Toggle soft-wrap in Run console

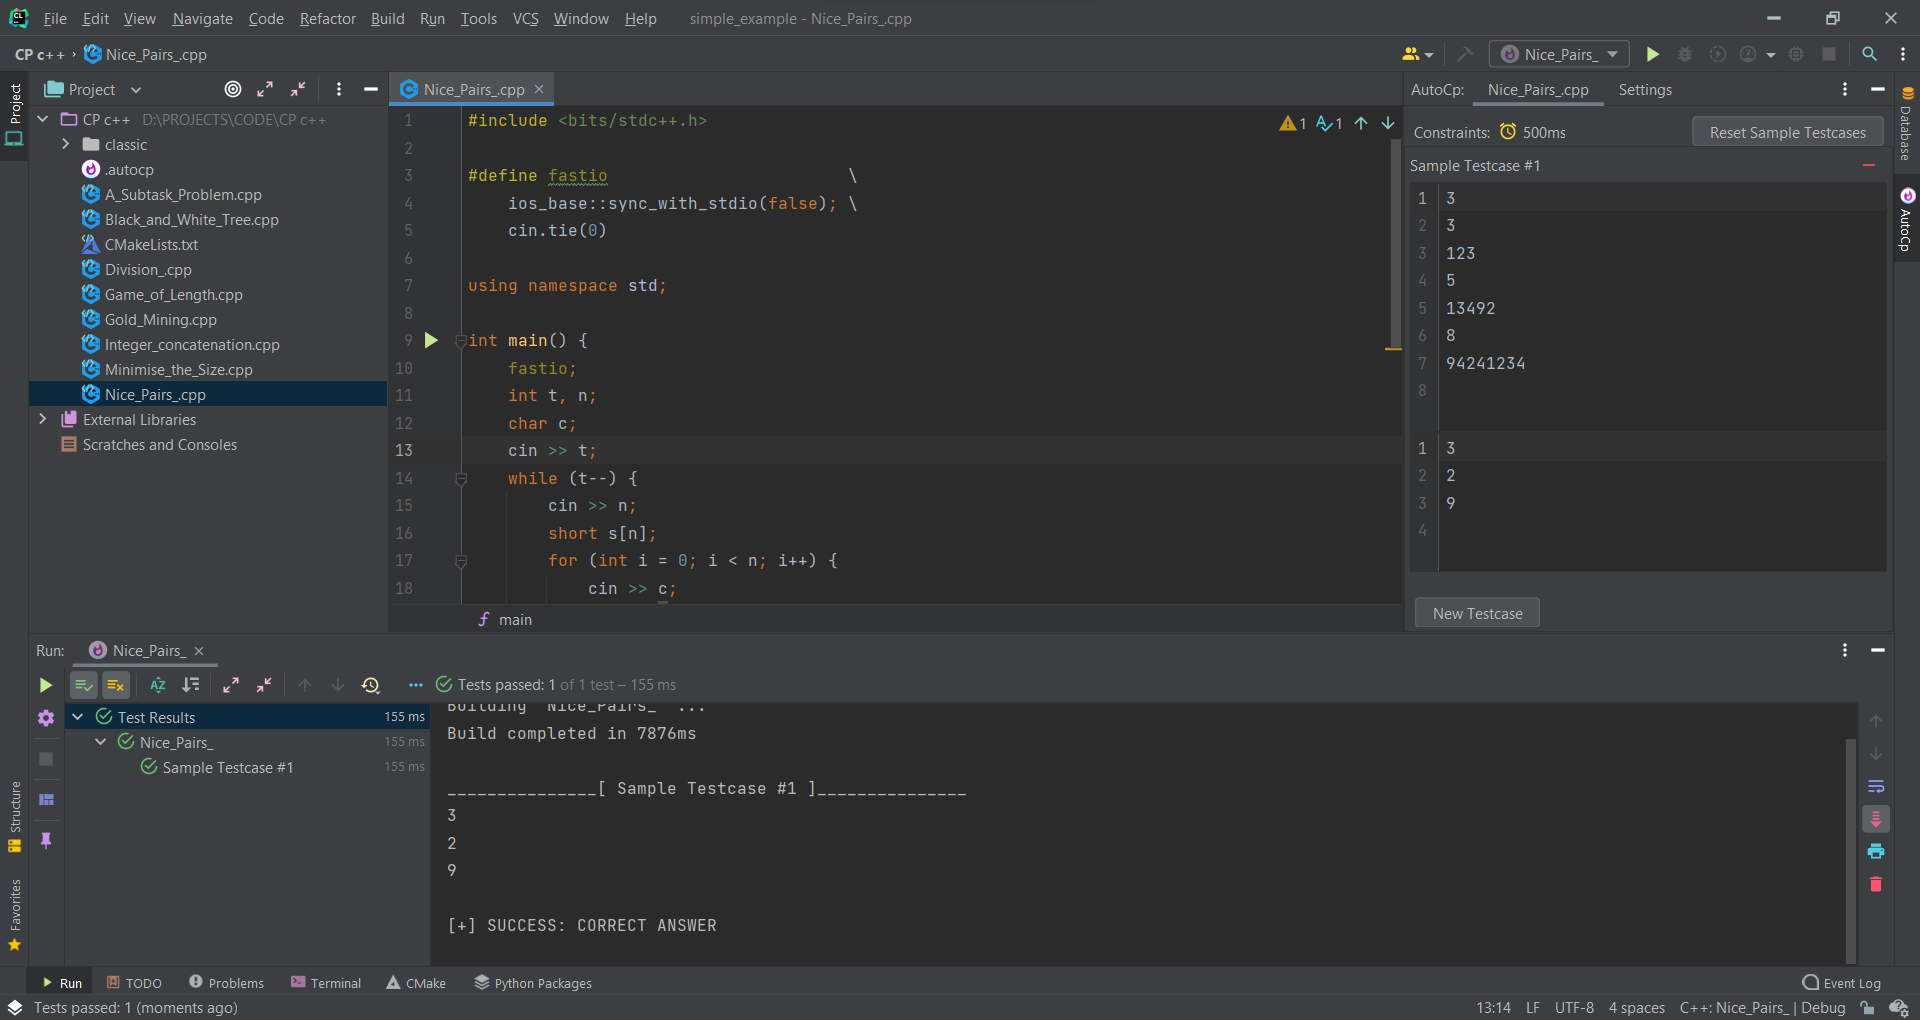[1876, 787]
